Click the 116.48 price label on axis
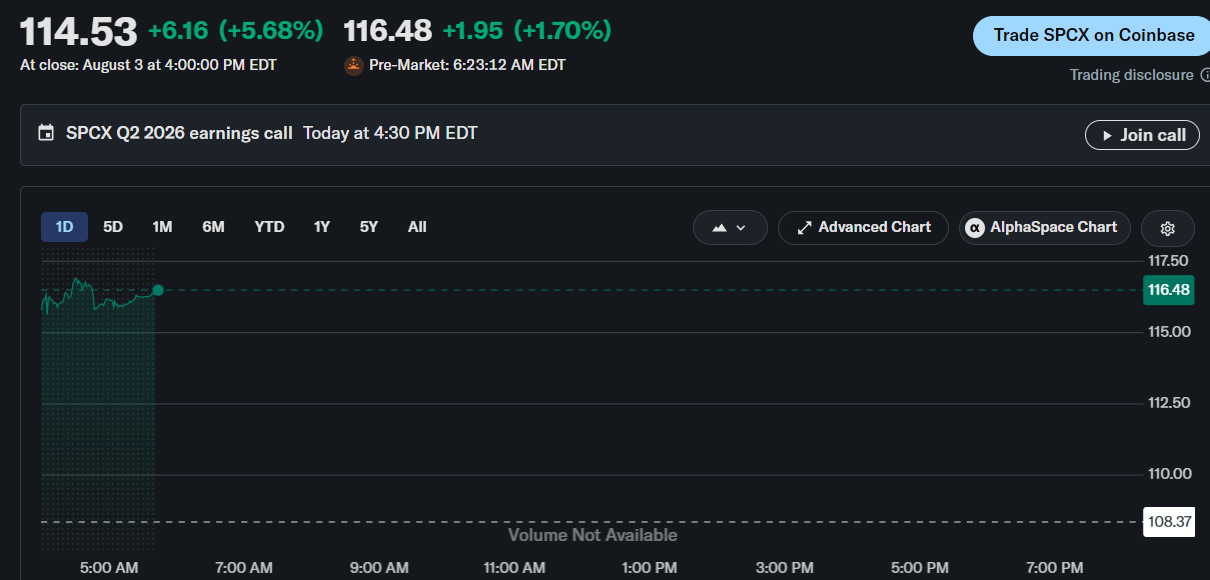Screen dimensions: 1210x580 click(x=1169, y=290)
